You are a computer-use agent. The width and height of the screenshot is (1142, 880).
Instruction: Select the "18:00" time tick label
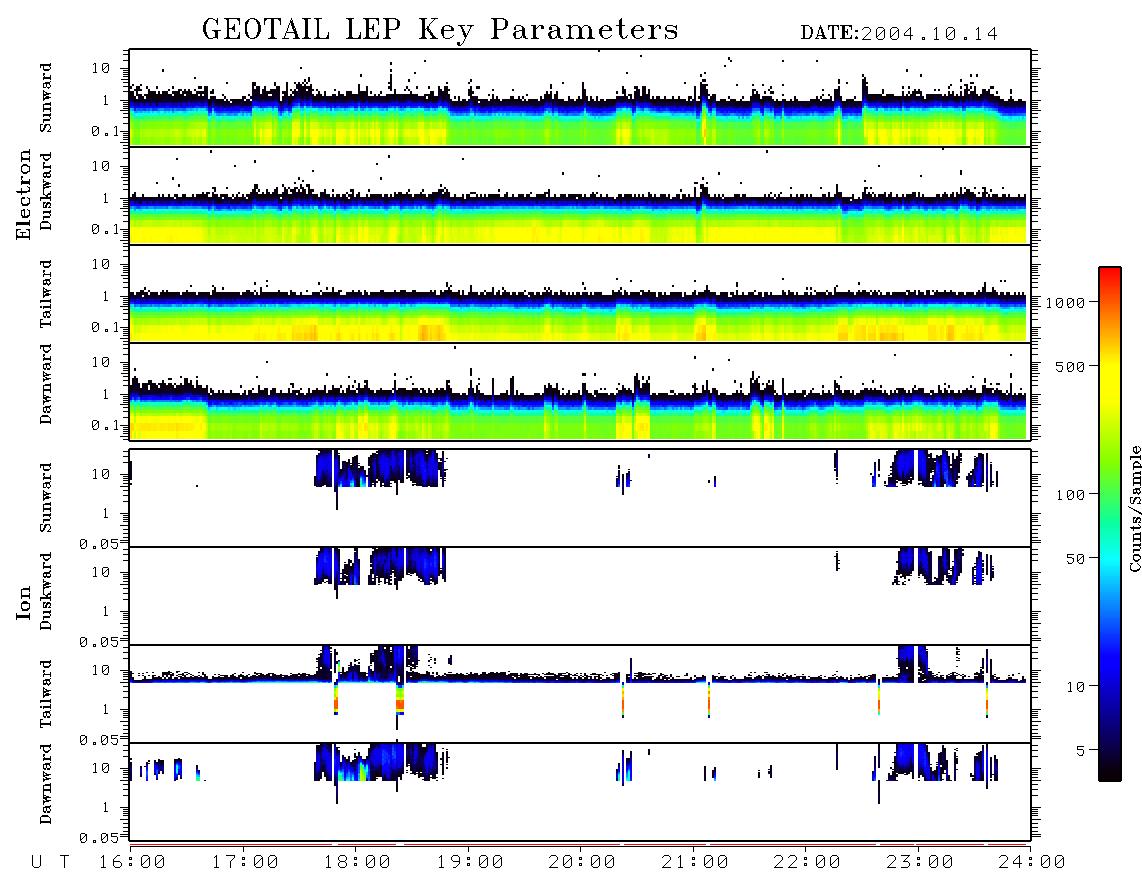(x=357, y=863)
